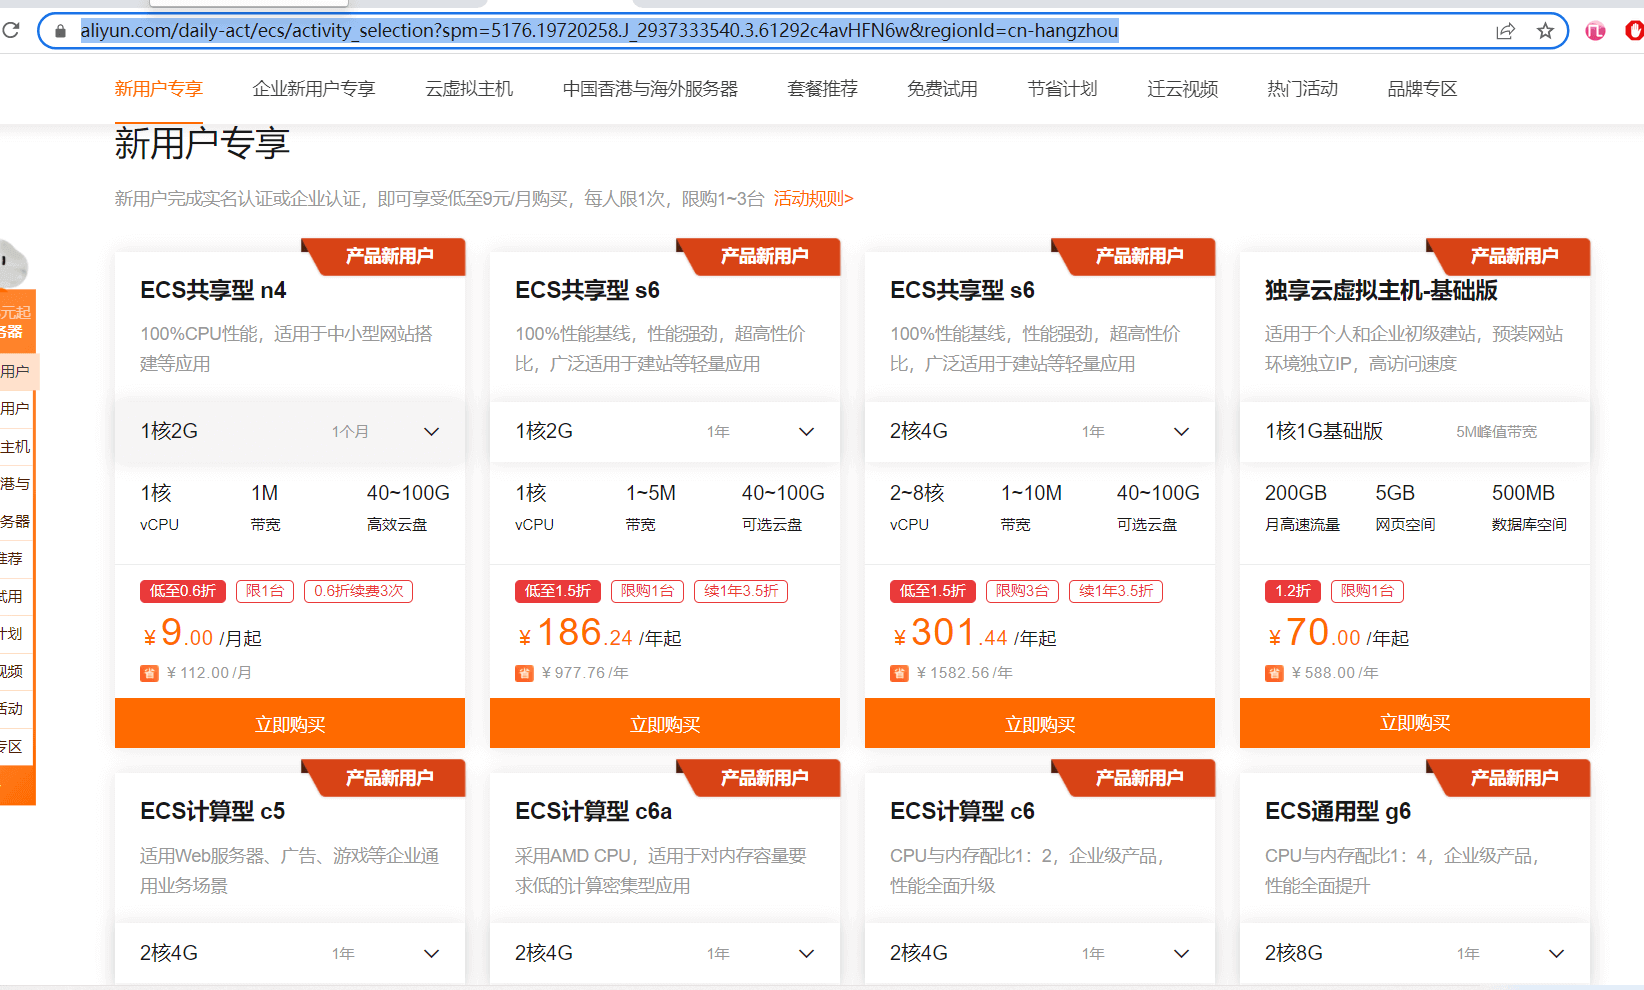This screenshot has width=1644, height=990.
Task: Click the ¥1582.56/年 original price
Action: click(964, 673)
